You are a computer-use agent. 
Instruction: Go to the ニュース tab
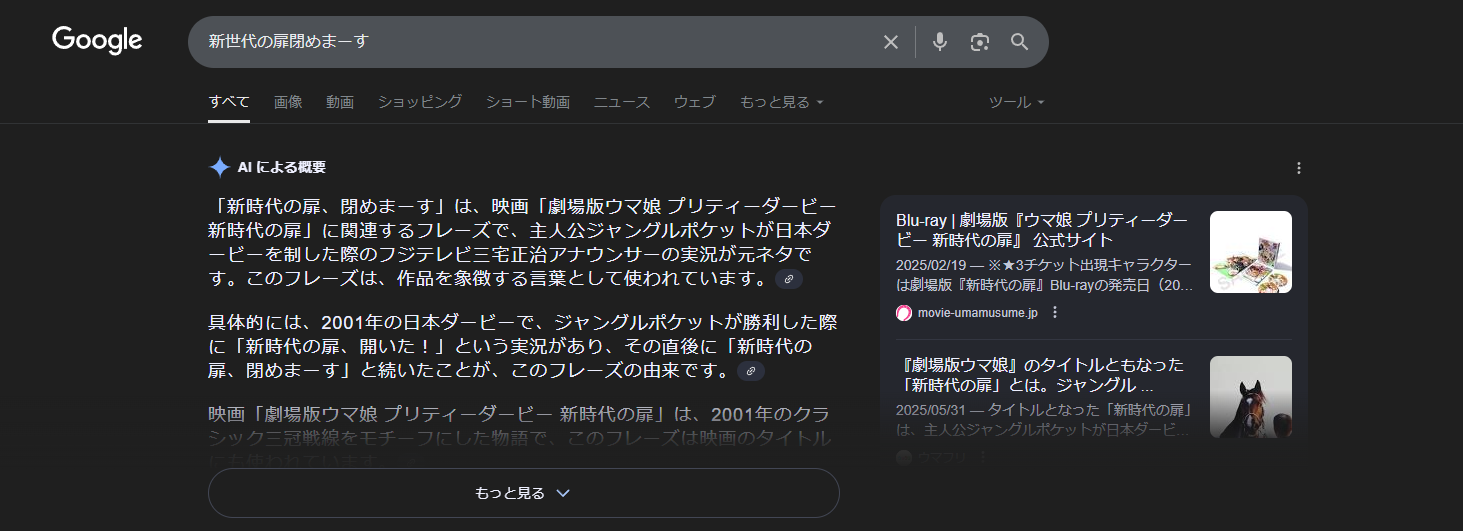pos(622,102)
